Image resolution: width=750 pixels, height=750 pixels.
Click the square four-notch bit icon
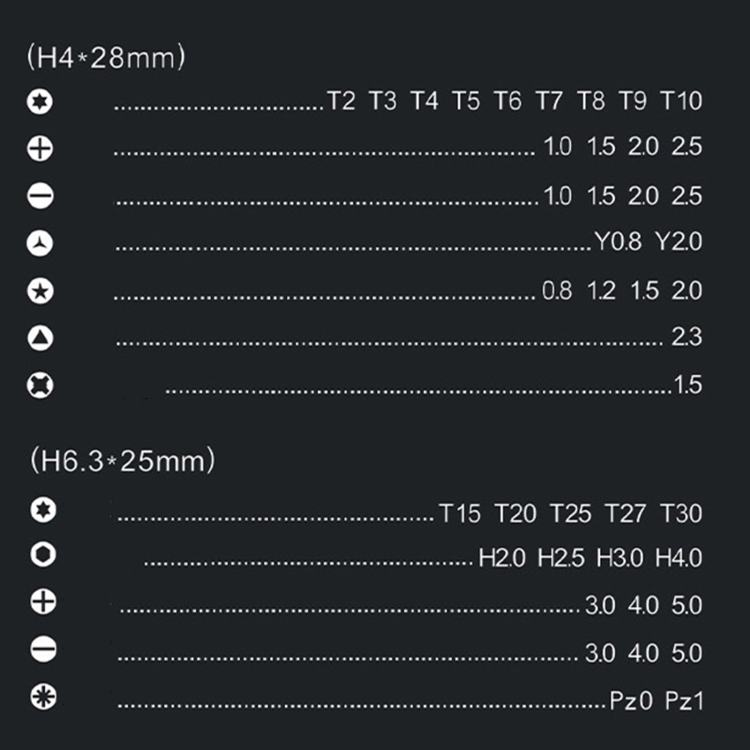40,386
